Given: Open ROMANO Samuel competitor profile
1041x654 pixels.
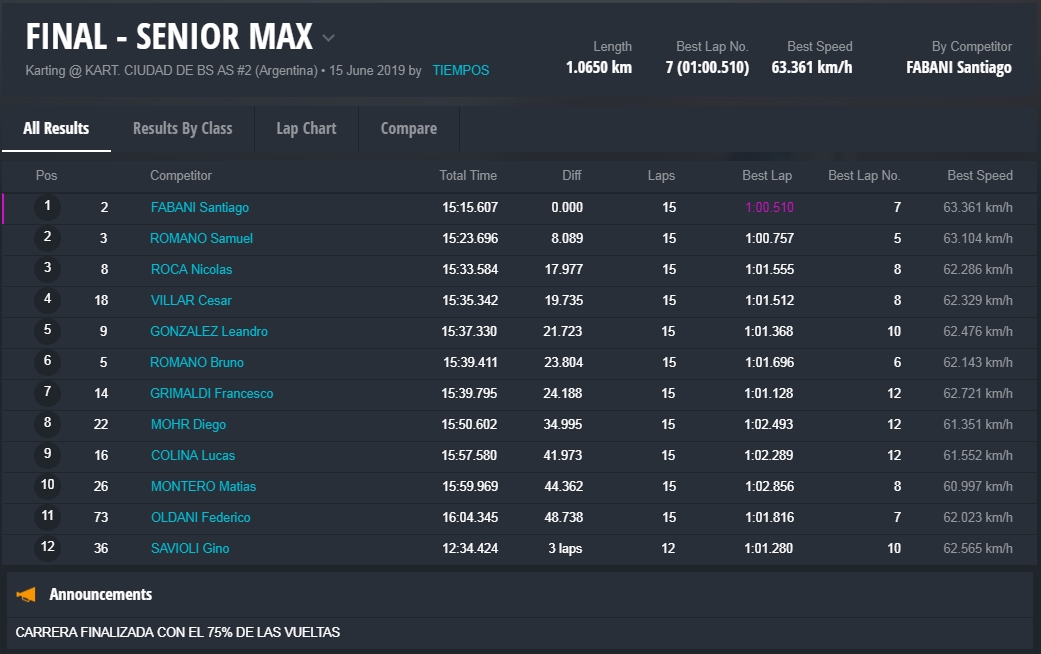Looking at the screenshot, I should tap(201, 239).
